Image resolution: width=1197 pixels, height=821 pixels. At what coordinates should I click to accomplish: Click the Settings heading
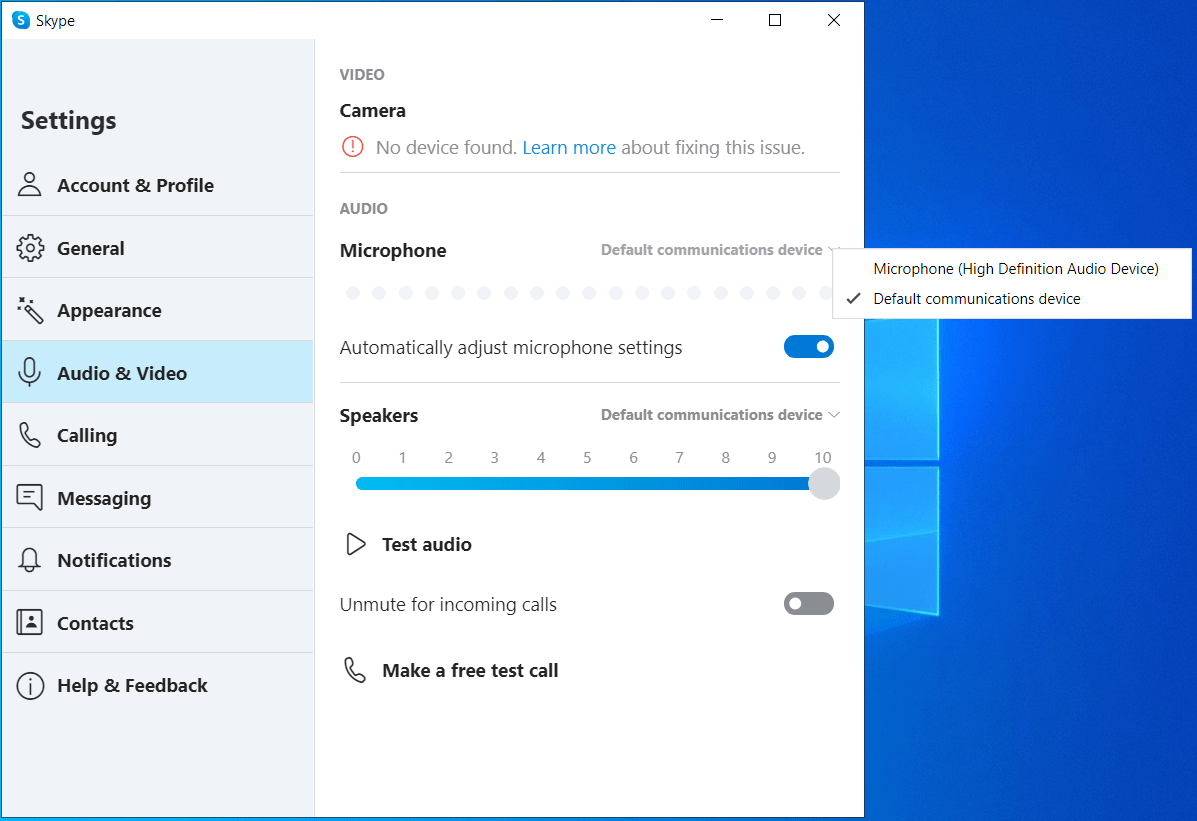pos(69,121)
